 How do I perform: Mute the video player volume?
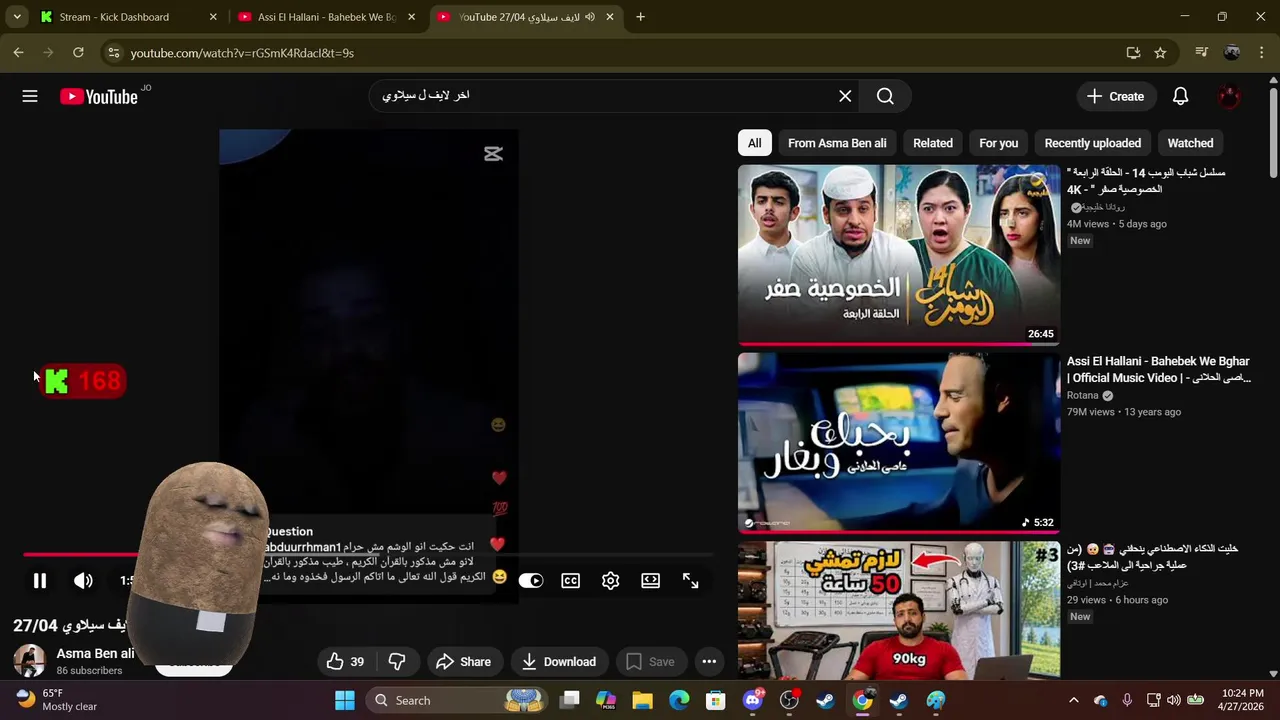83,580
